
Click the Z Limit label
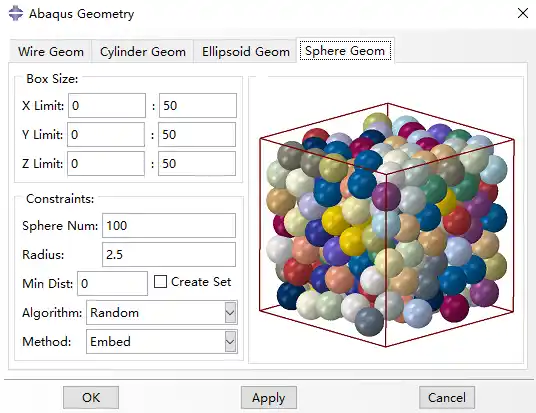click(42, 164)
